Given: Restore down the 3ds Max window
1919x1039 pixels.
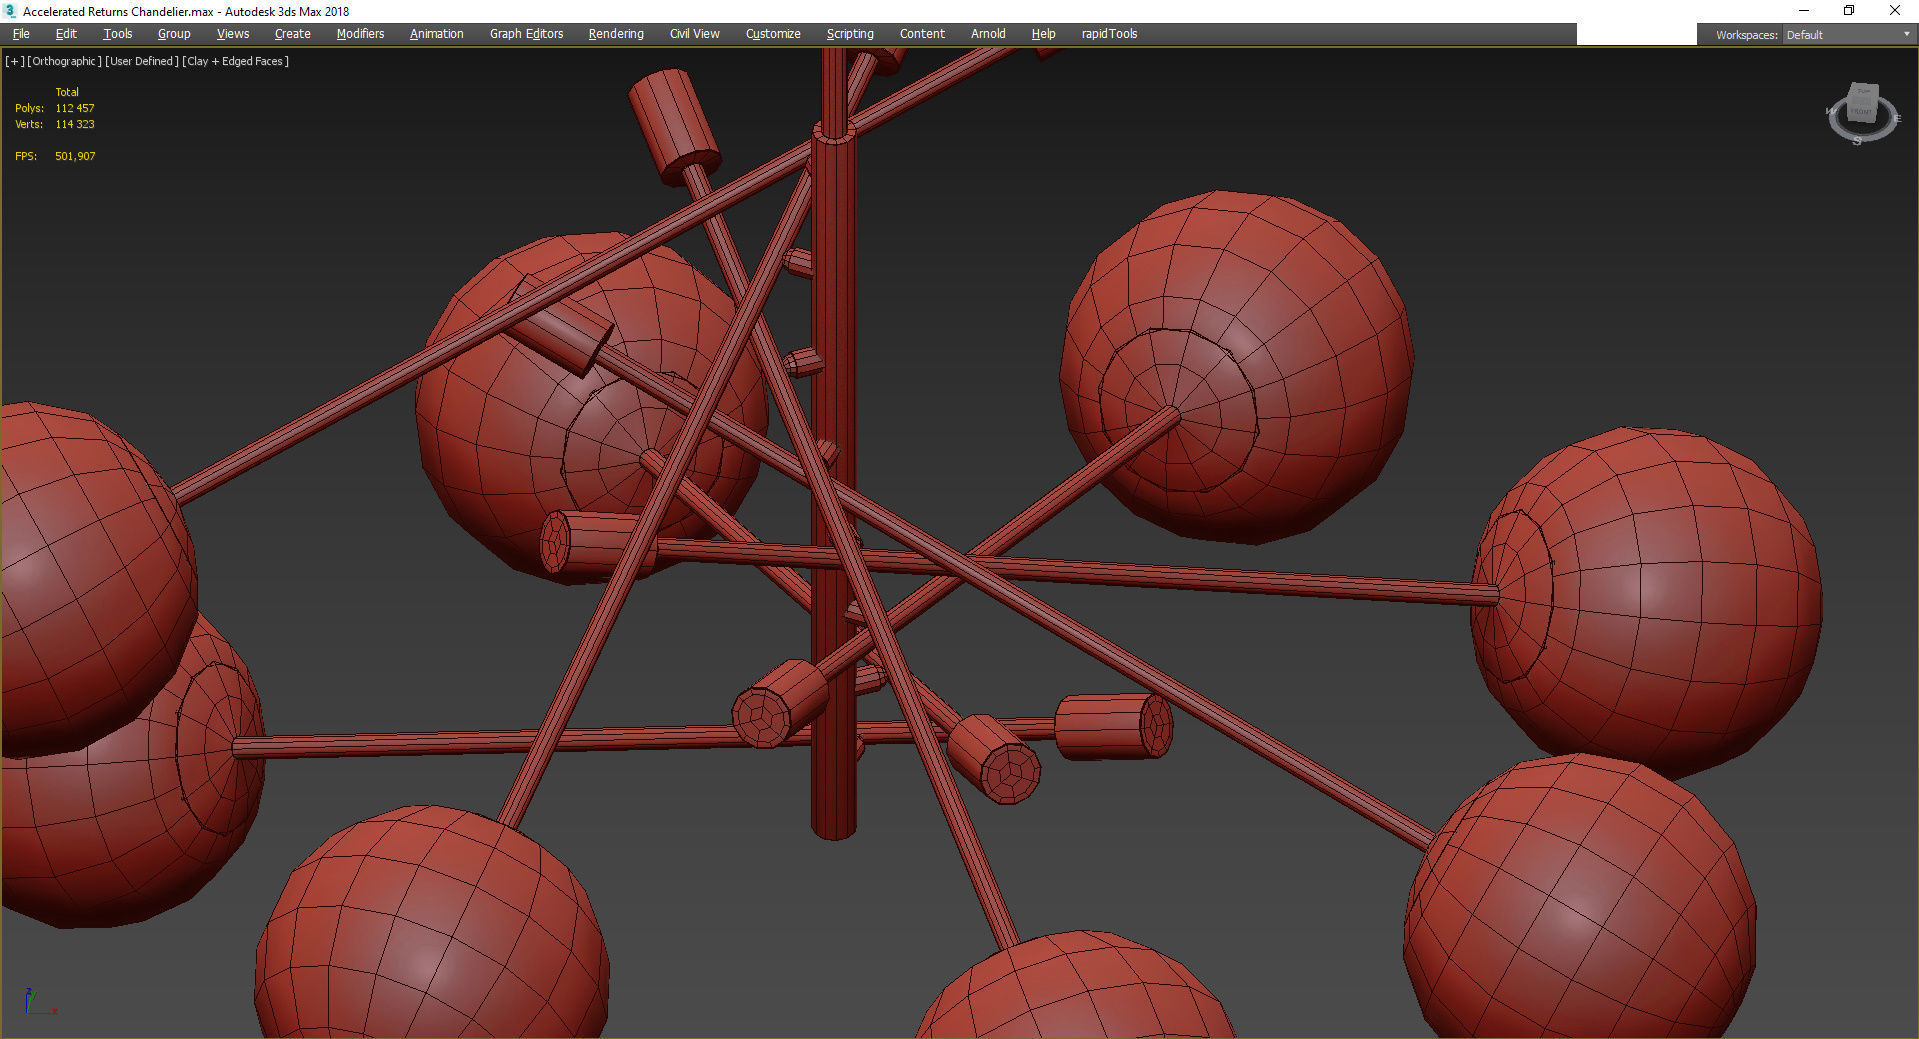Looking at the screenshot, I should (1849, 11).
